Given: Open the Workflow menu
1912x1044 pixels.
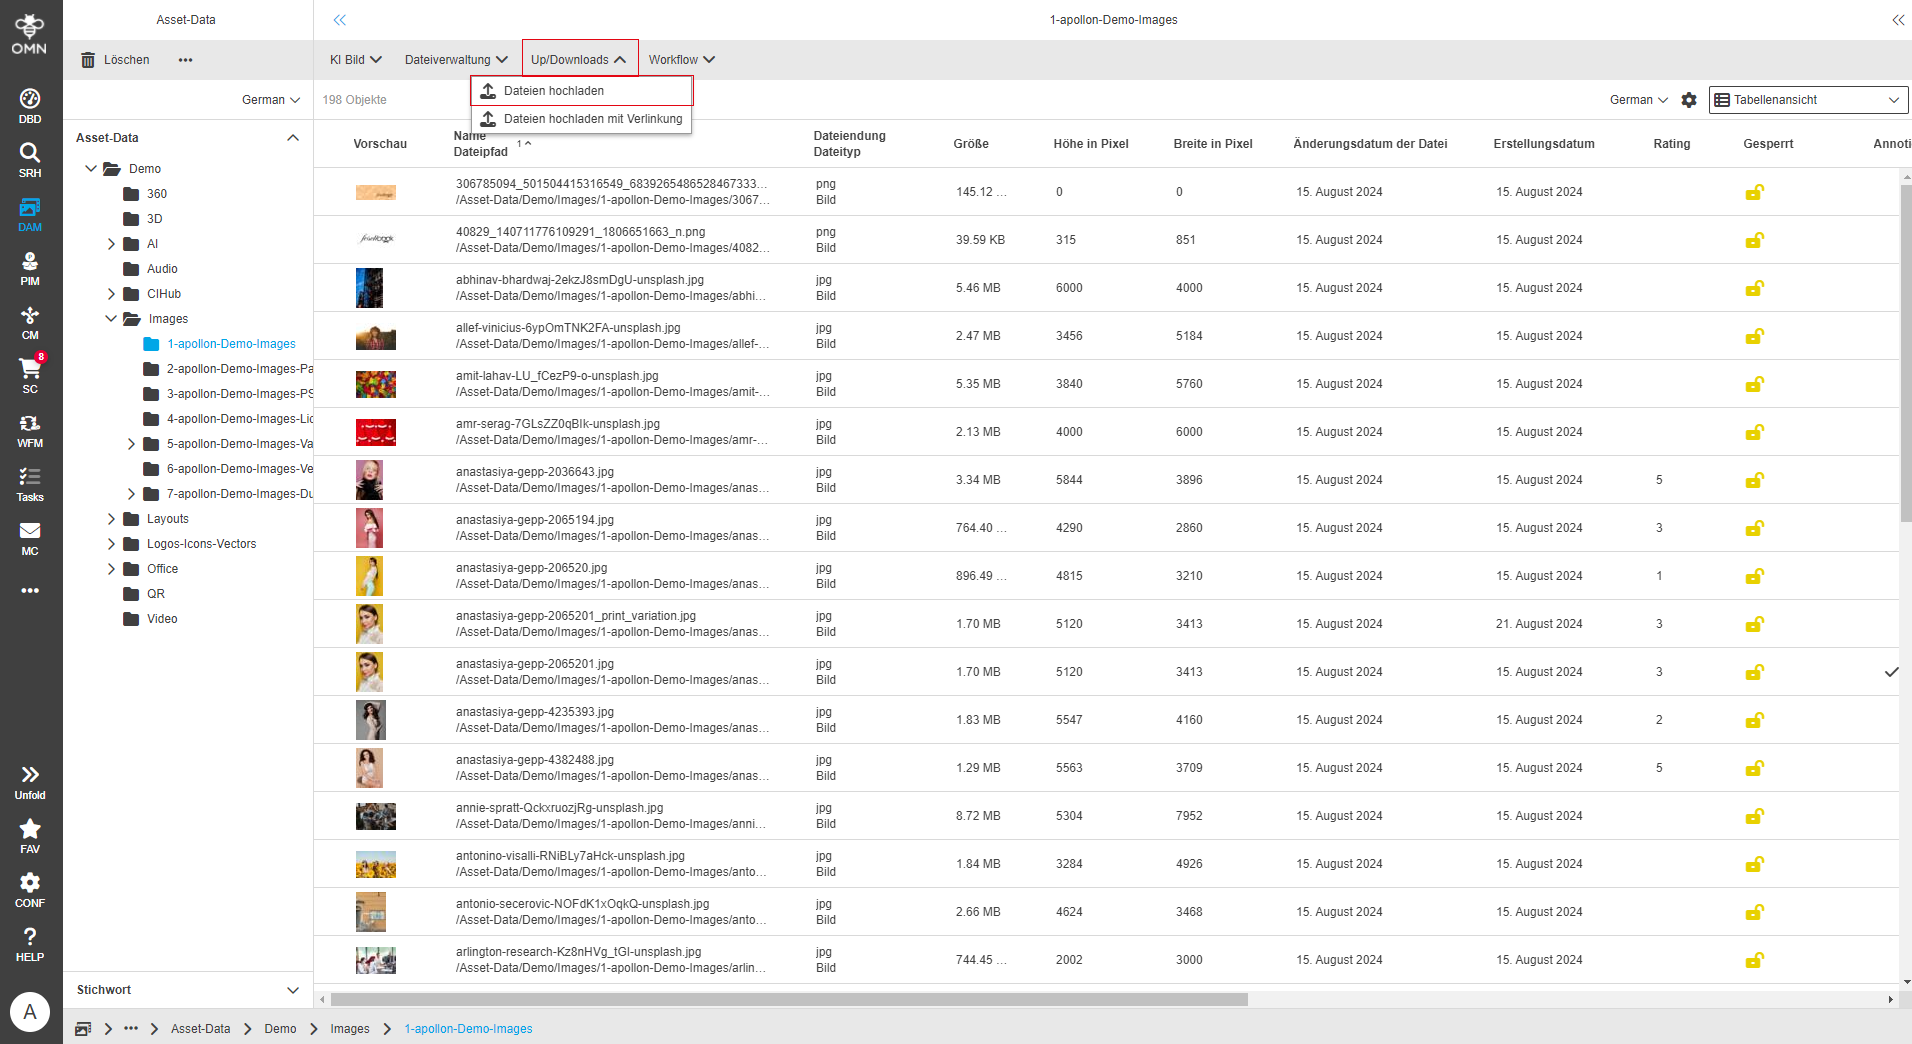Looking at the screenshot, I should point(681,59).
